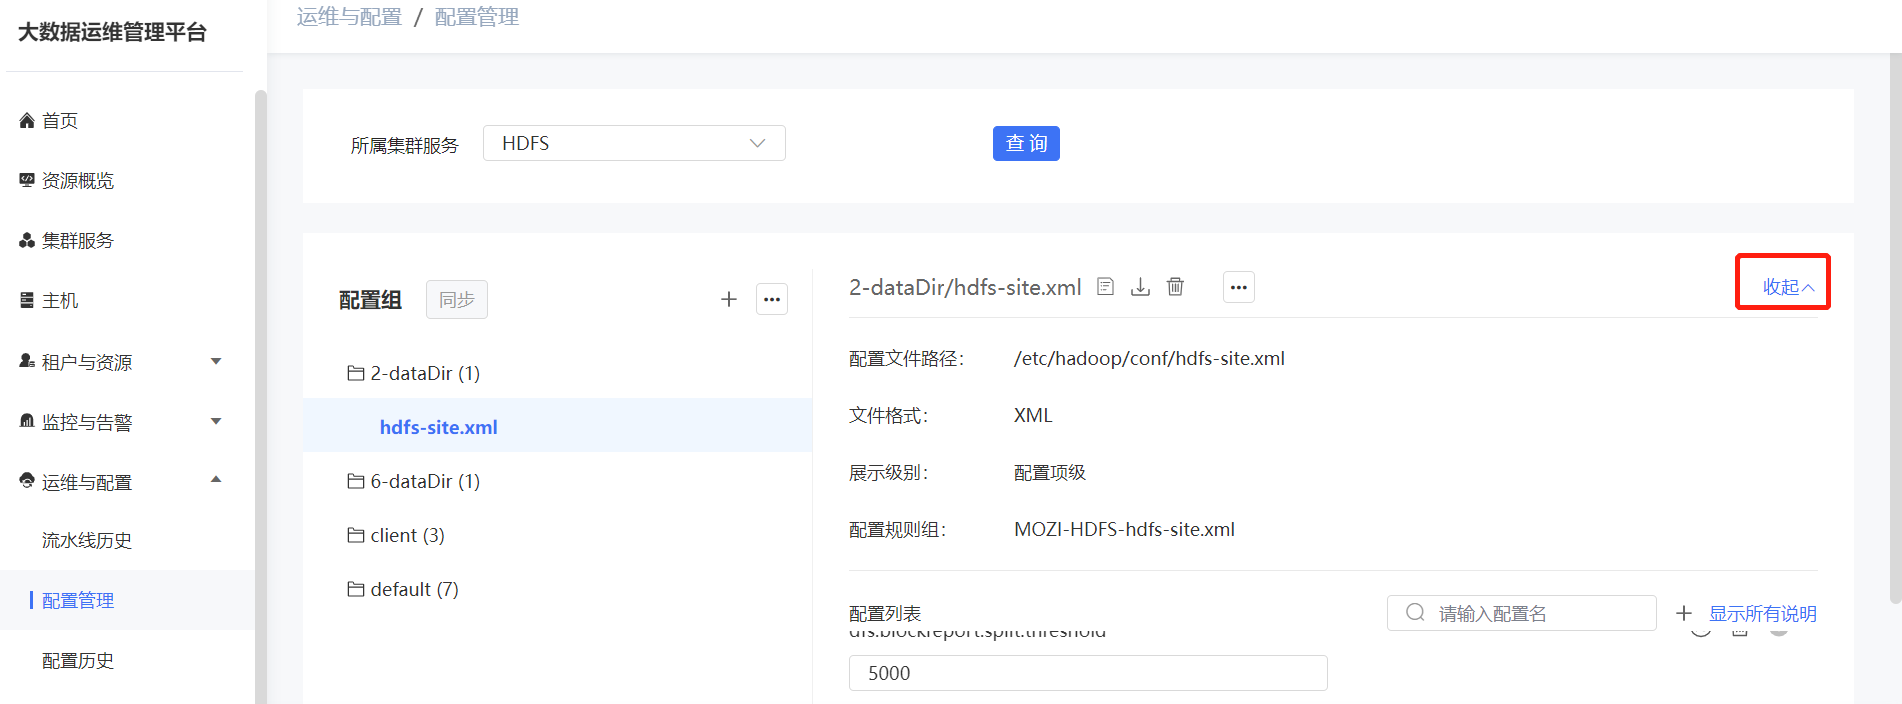This screenshot has width=1902, height=704.
Task: Click the 查询 button
Action: point(1026,143)
